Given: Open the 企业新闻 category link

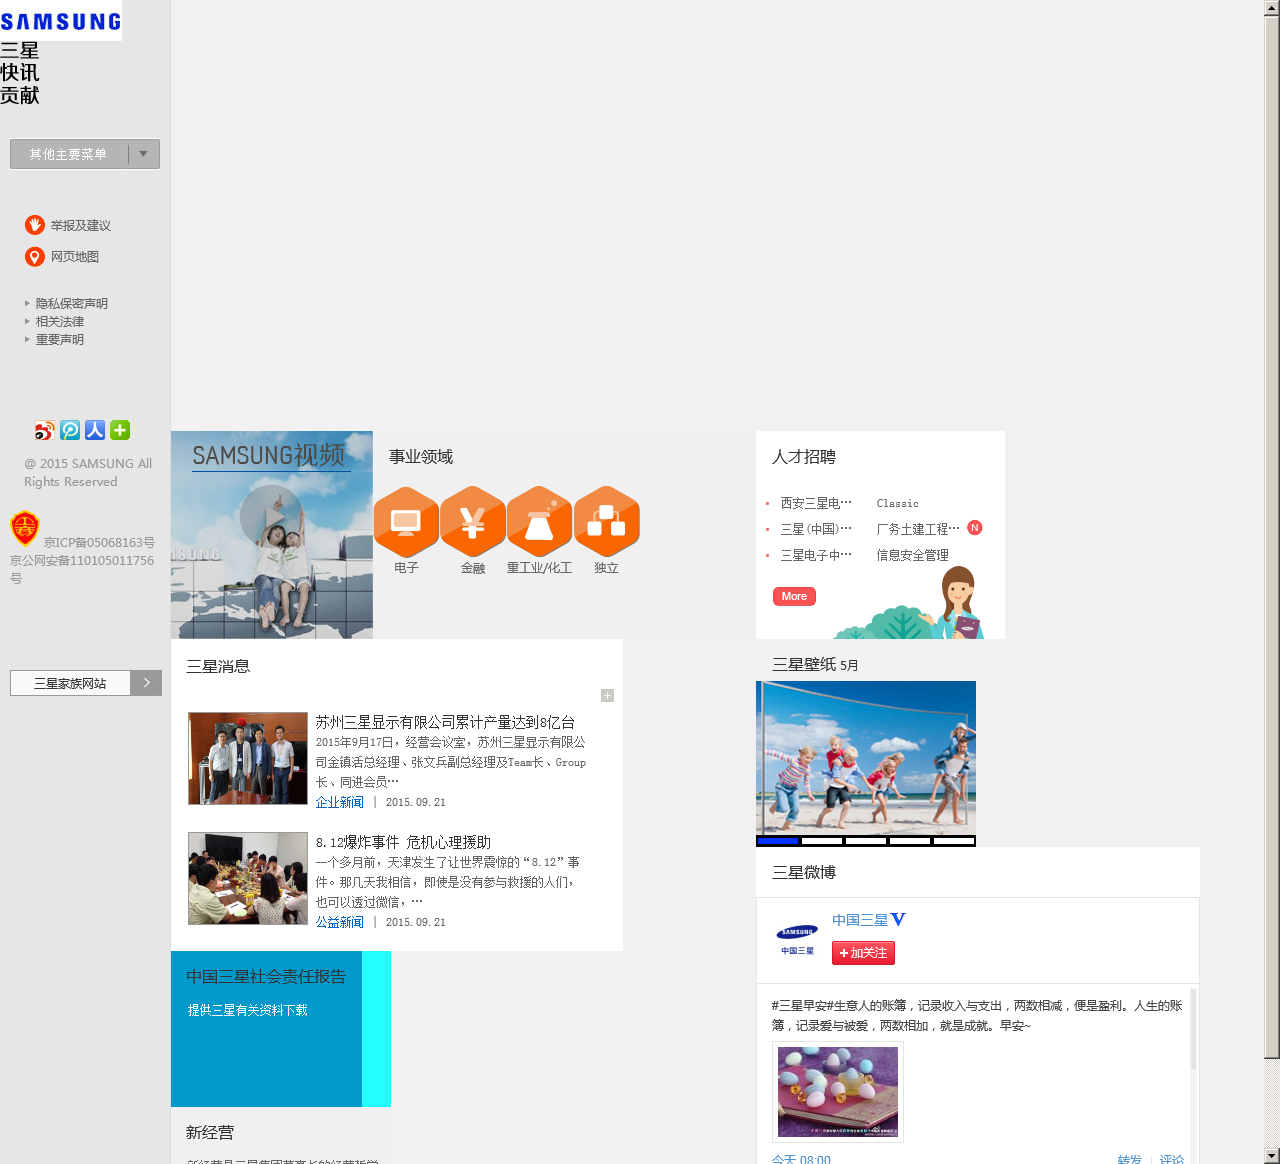Looking at the screenshot, I should [x=340, y=802].
